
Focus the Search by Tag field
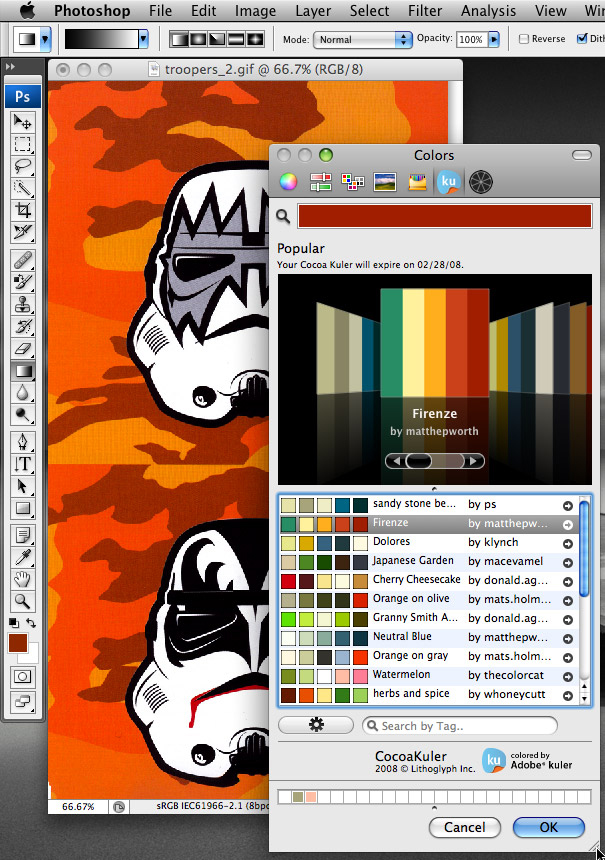coord(460,726)
